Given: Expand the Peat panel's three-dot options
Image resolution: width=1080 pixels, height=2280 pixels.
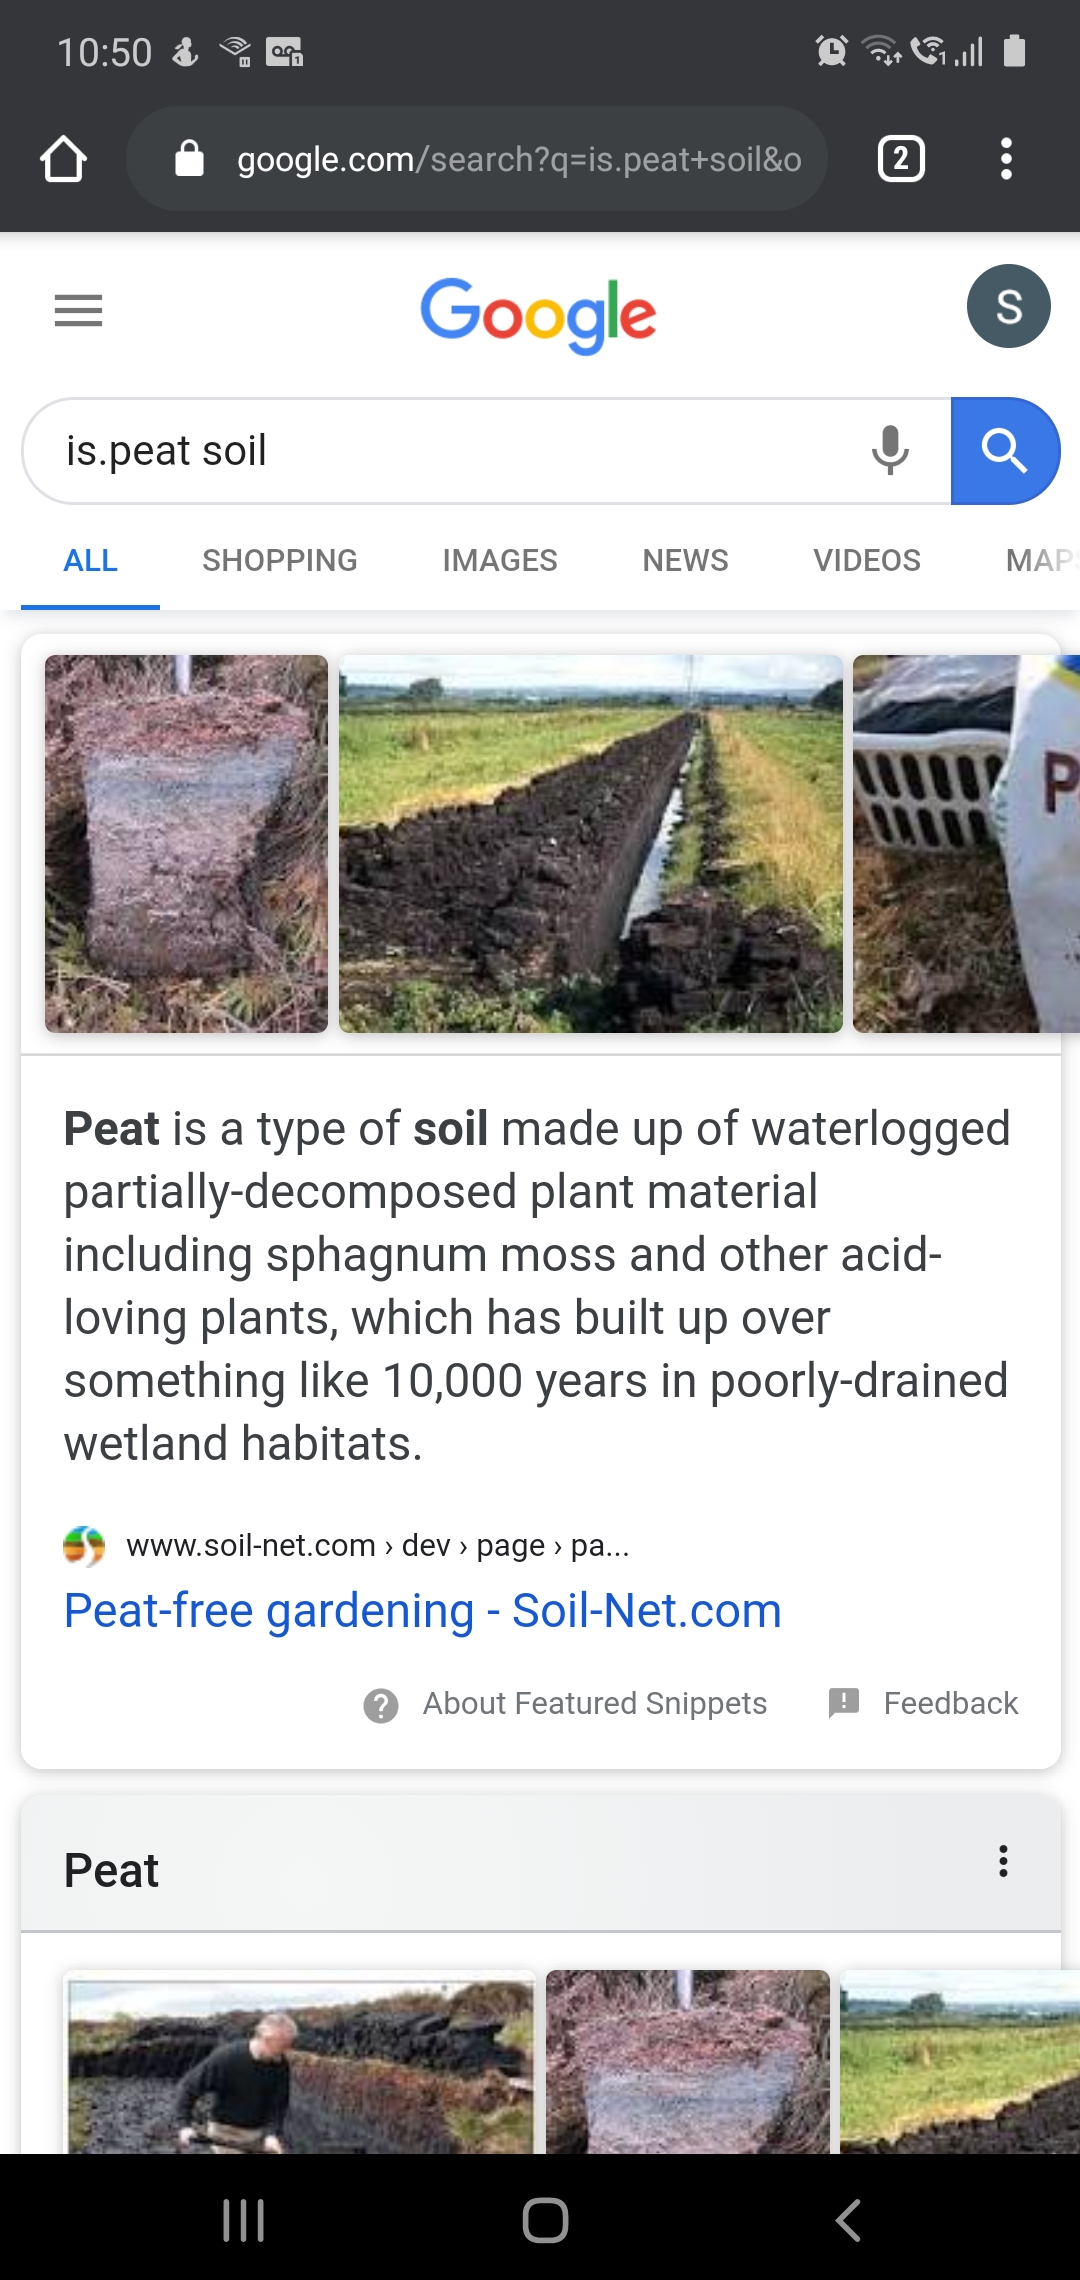Looking at the screenshot, I should point(1003,1861).
